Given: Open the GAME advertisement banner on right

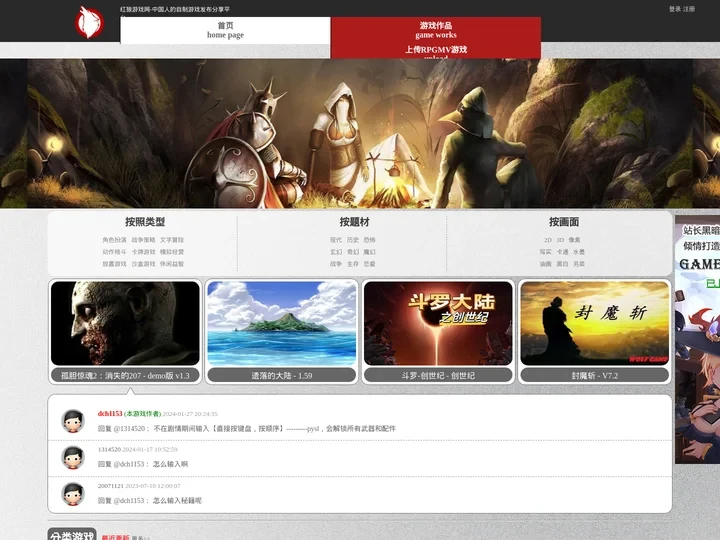Looking at the screenshot, I should pos(698,340).
